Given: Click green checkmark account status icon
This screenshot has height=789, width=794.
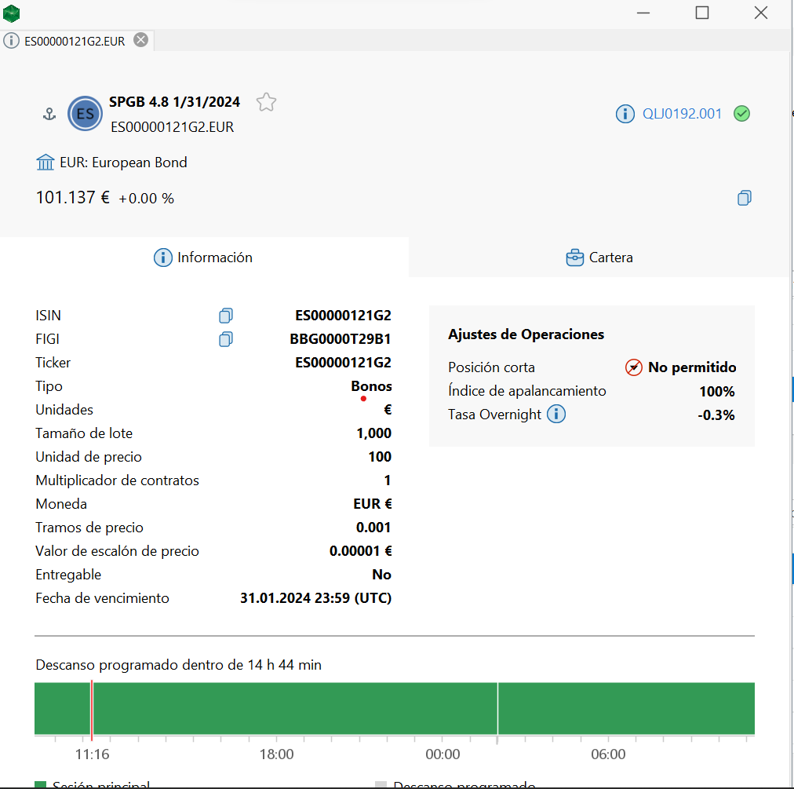Looking at the screenshot, I should tap(742, 114).
